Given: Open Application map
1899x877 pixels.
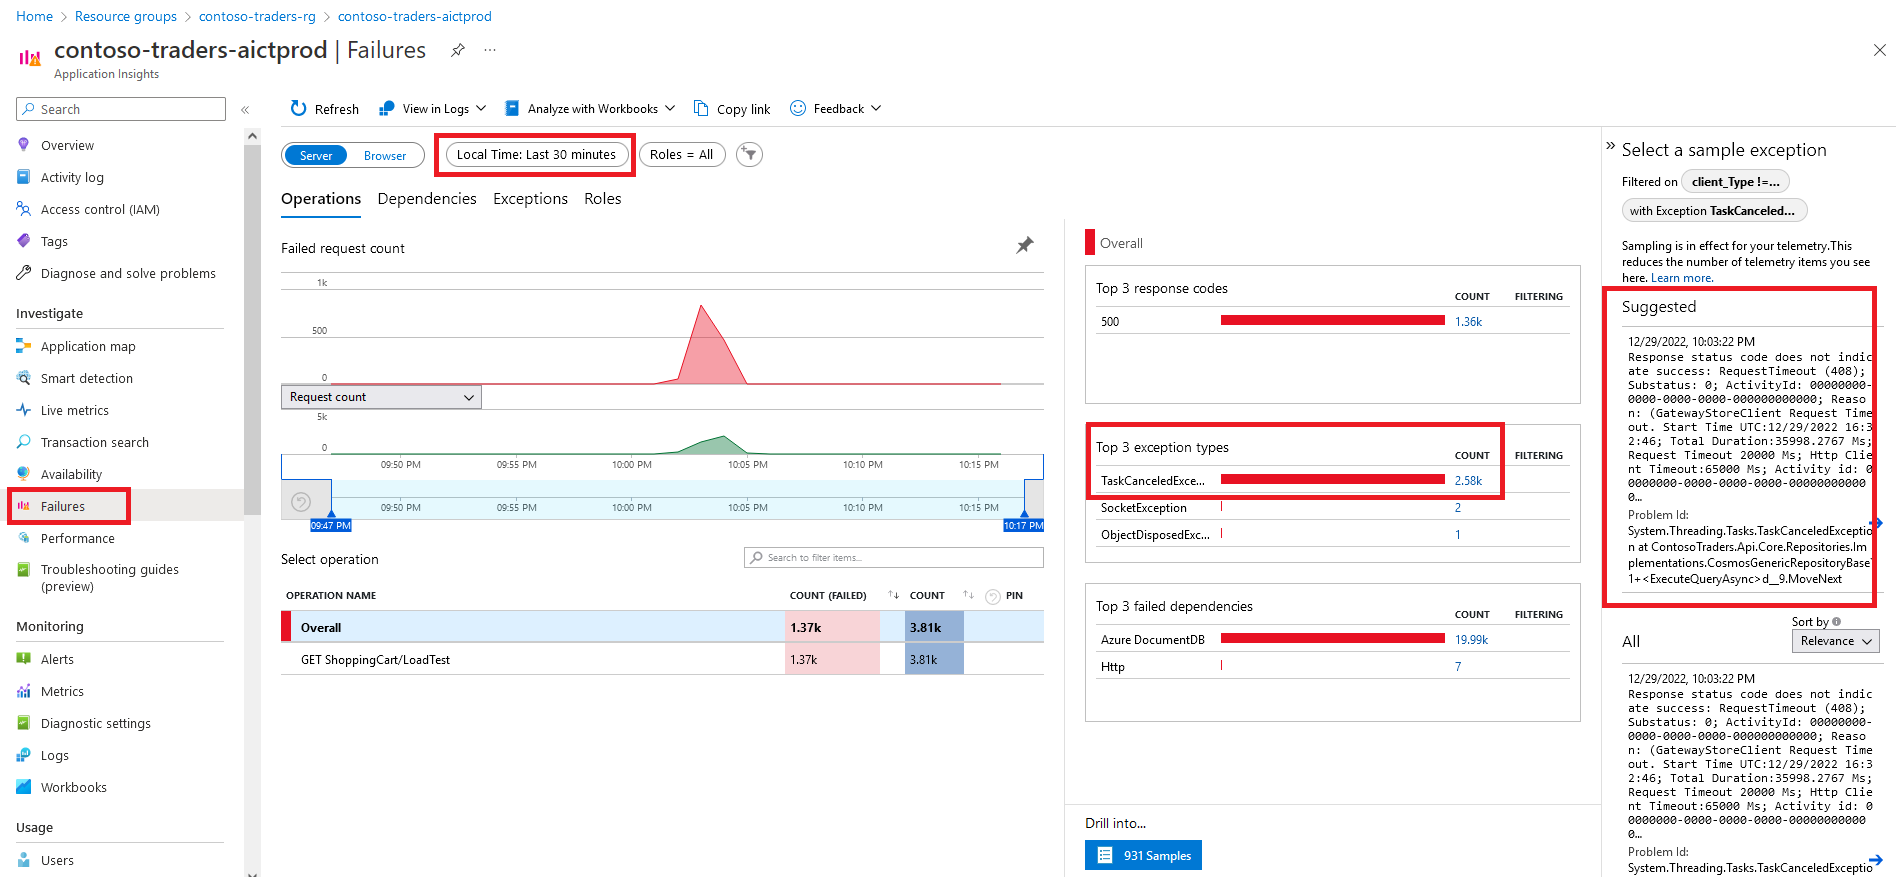Looking at the screenshot, I should (x=88, y=346).
